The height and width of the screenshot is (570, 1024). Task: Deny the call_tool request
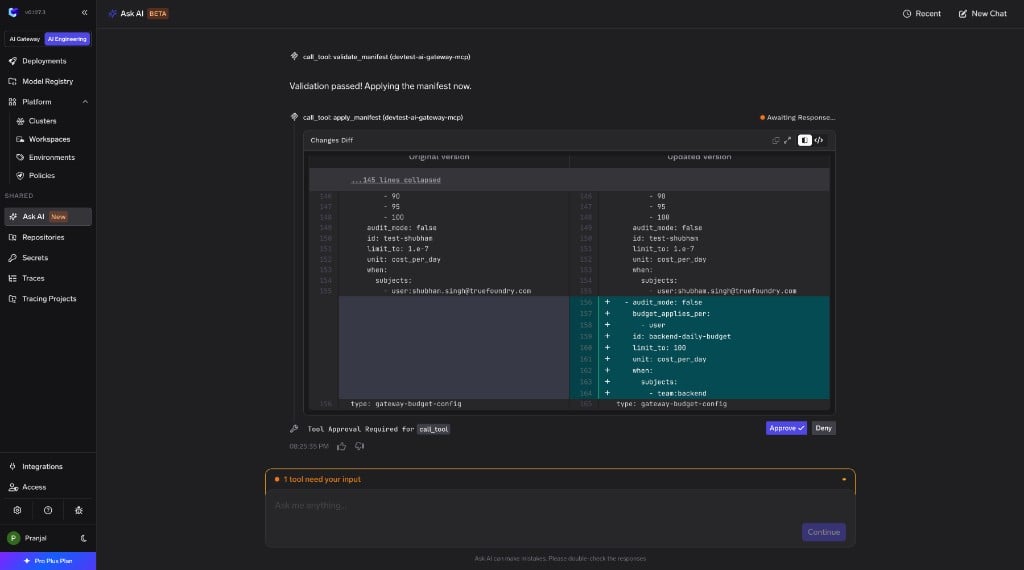(824, 428)
